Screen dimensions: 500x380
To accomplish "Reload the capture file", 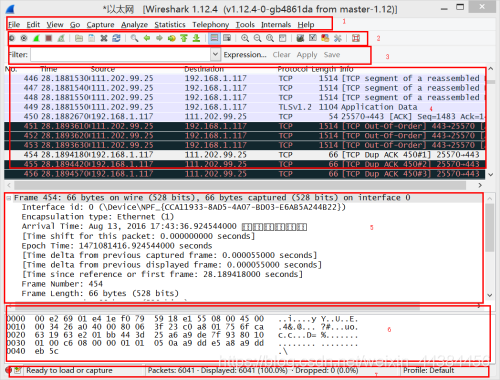I will coord(116,38).
